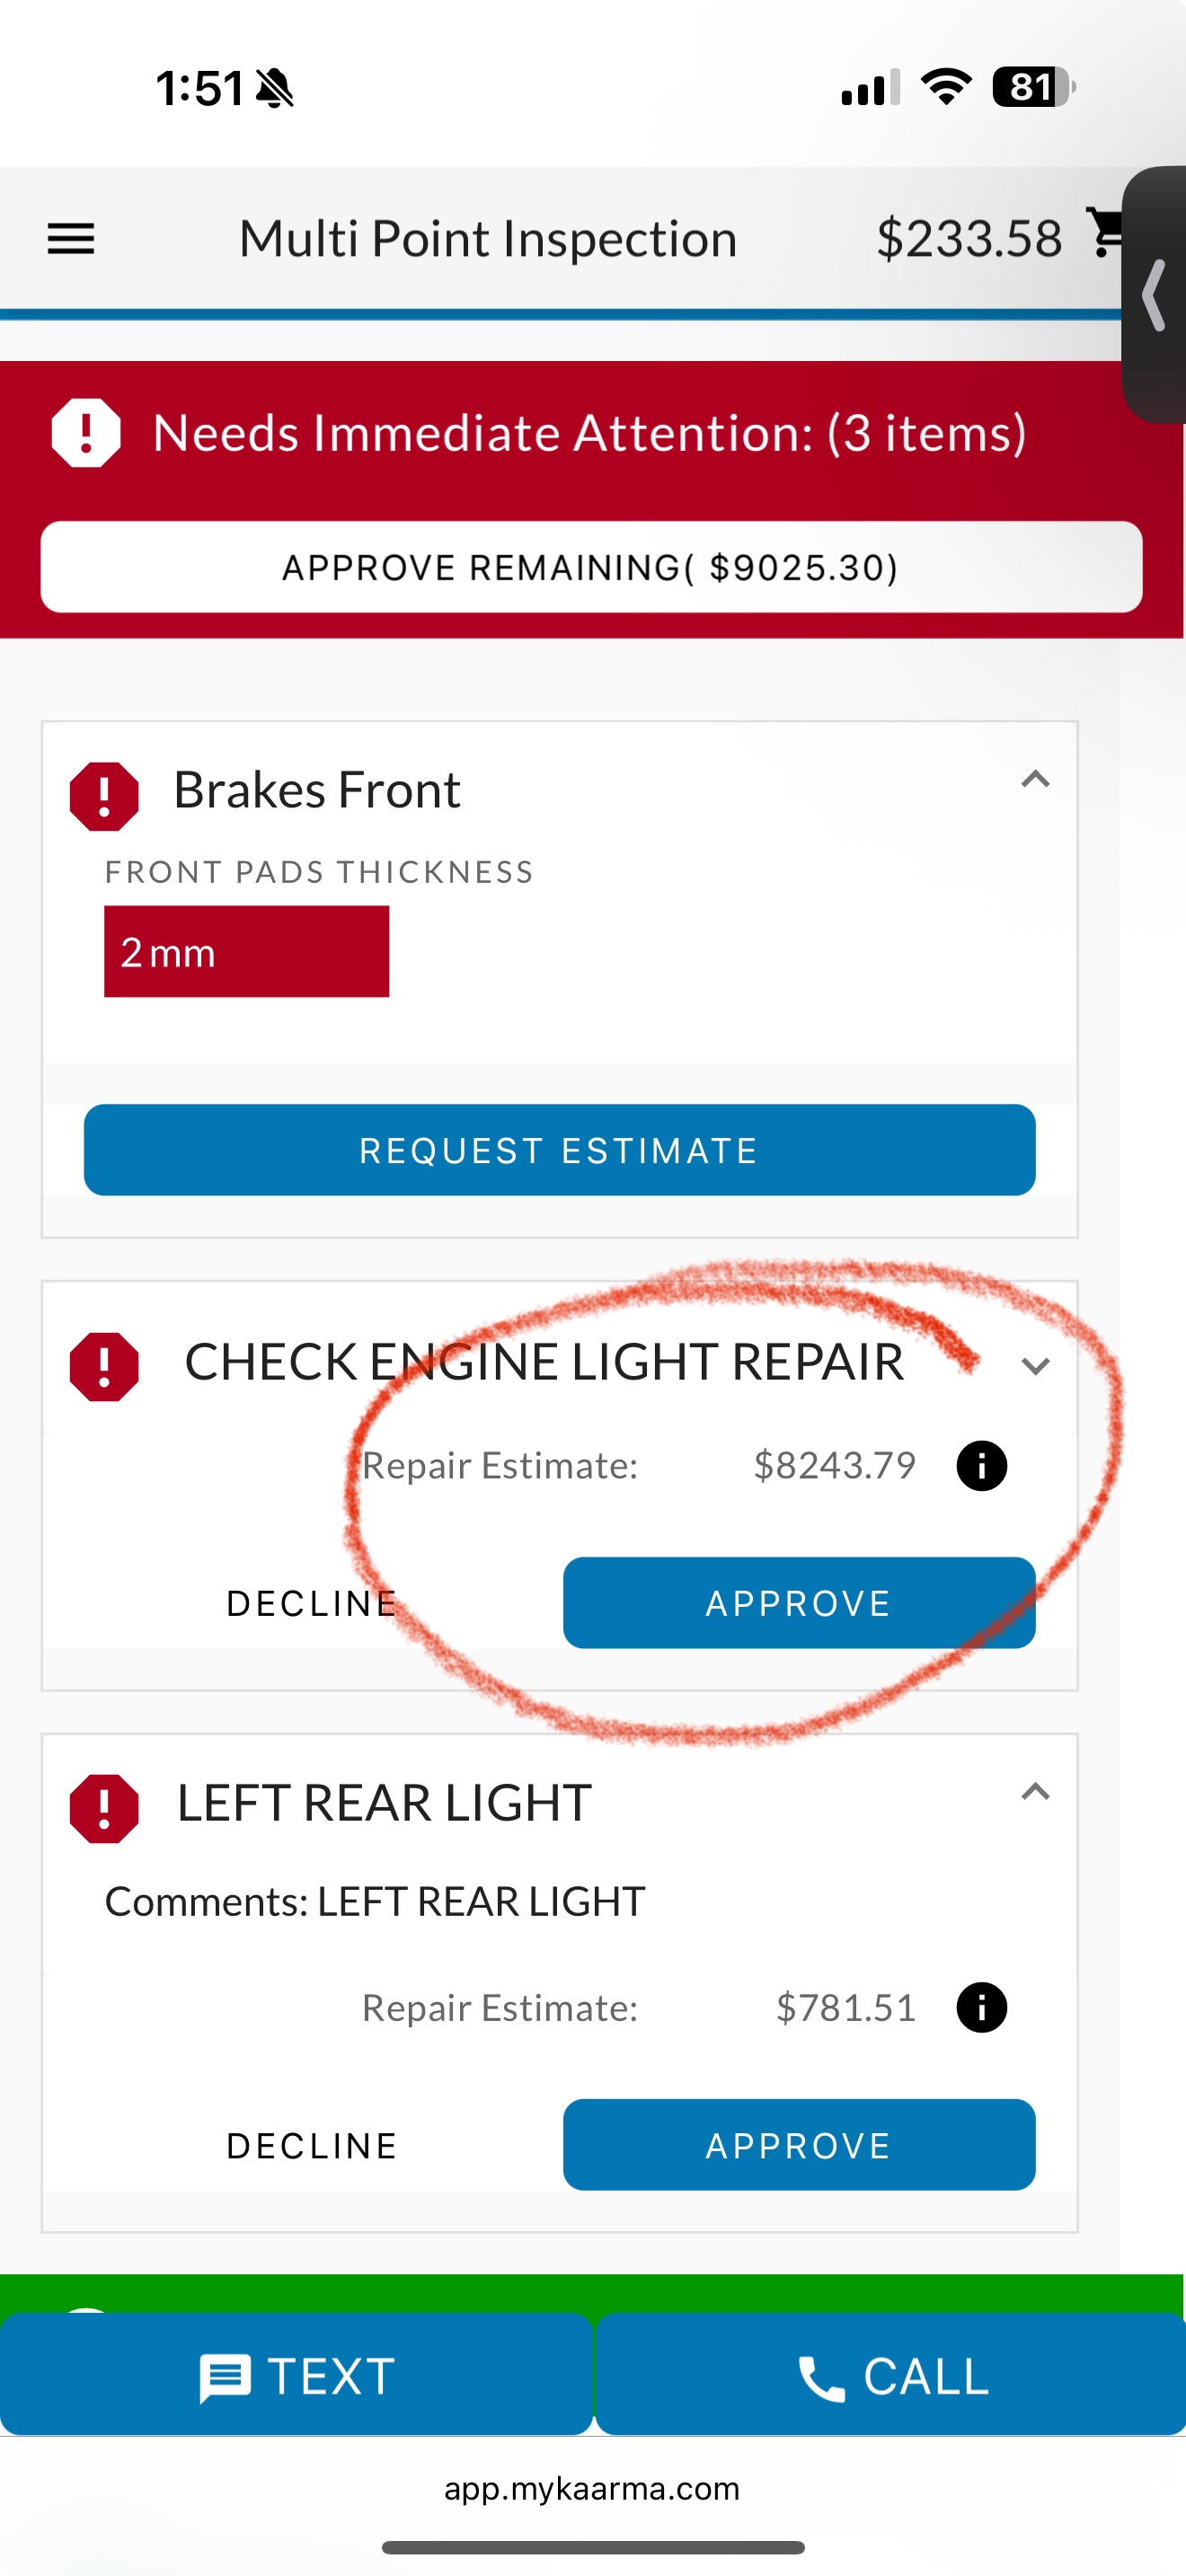Open the side panel handle arrow
This screenshot has height=2576, width=1186.
coord(1156,295)
